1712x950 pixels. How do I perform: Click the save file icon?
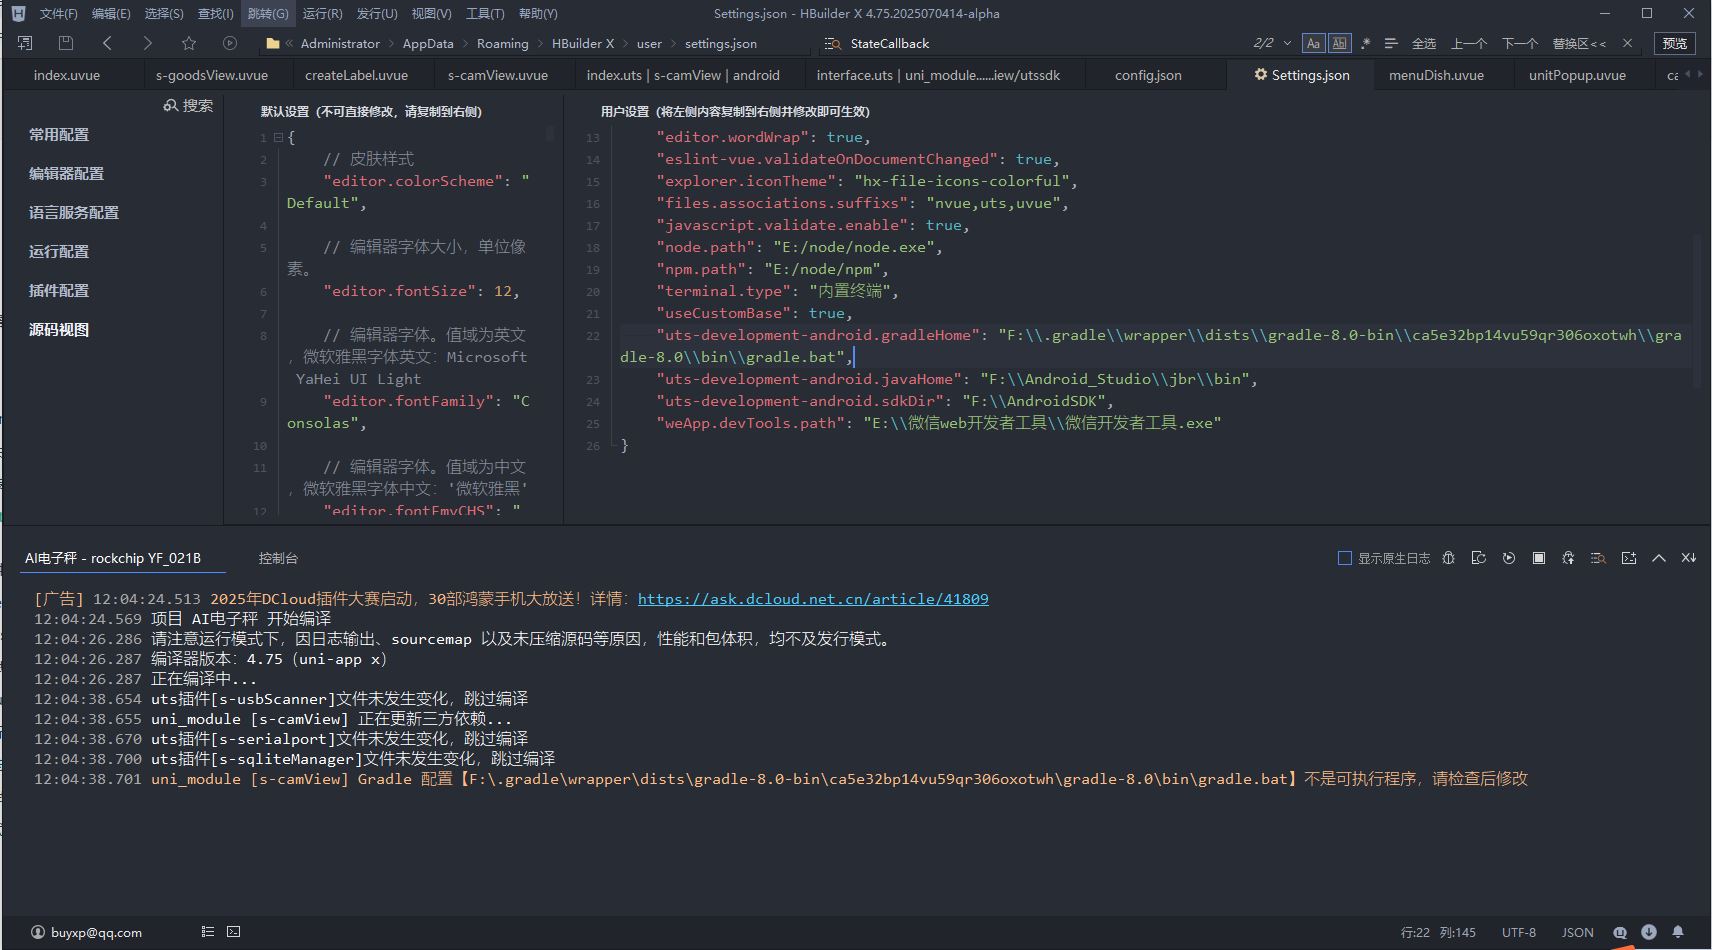tap(66, 43)
